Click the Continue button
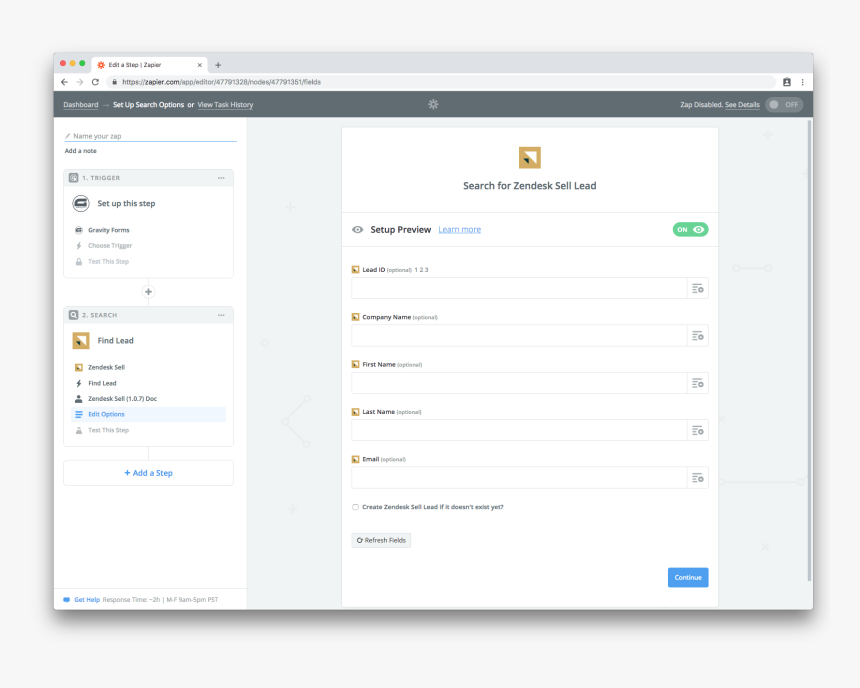This screenshot has width=860, height=688. tap(688, 577)
